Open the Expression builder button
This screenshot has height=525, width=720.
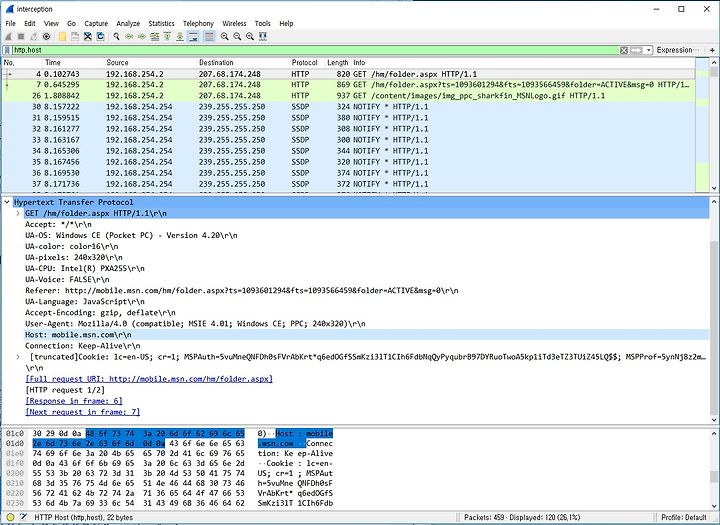(677, 50)
